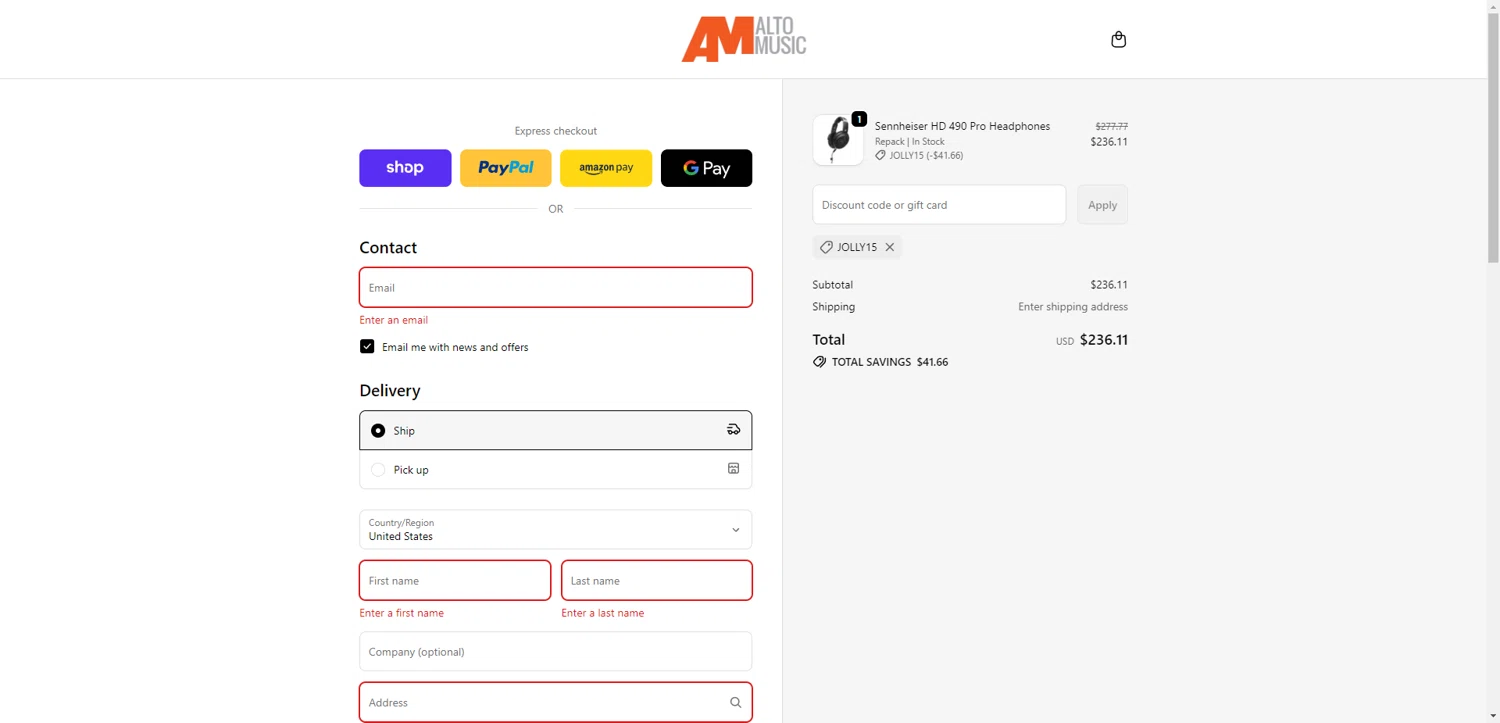Click the Sennheiser HD 490 Pro Headphones title
Image resolution: width=1500 pixels, height=723 pixels.
(x=962, y=126)
